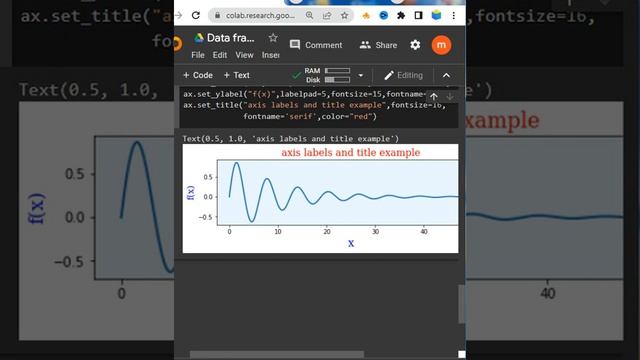Reload the page with the refresh icon
640x360 pixels.
(x=196, y=16)
